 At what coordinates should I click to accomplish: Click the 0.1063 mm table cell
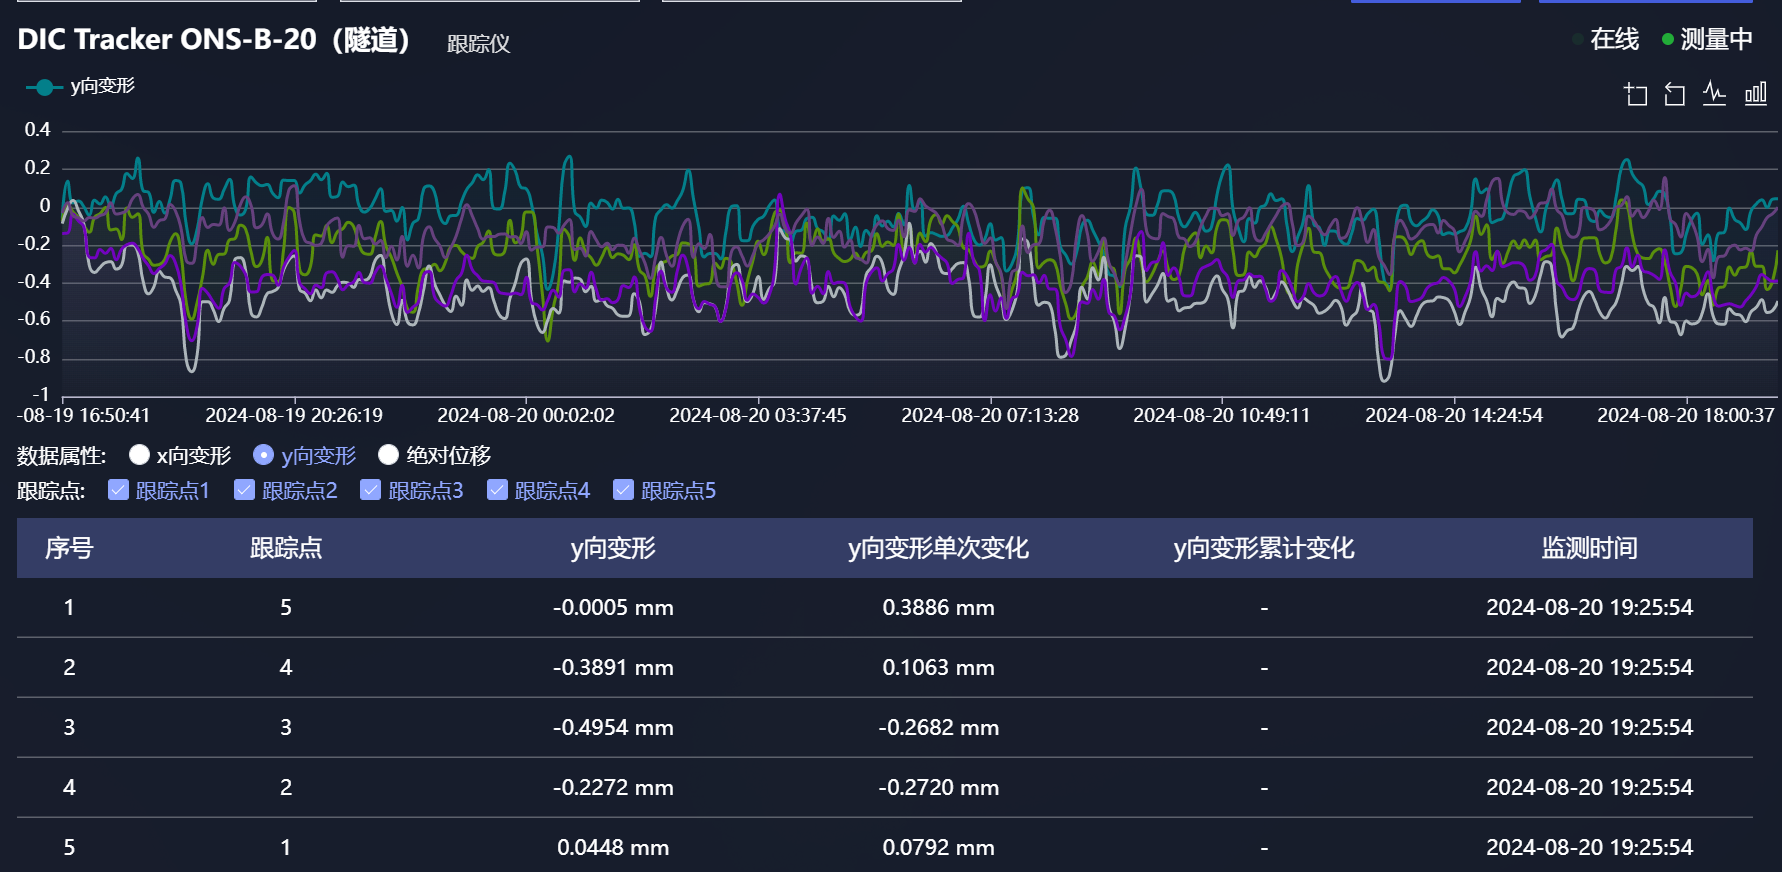click(x=938, y=668)
